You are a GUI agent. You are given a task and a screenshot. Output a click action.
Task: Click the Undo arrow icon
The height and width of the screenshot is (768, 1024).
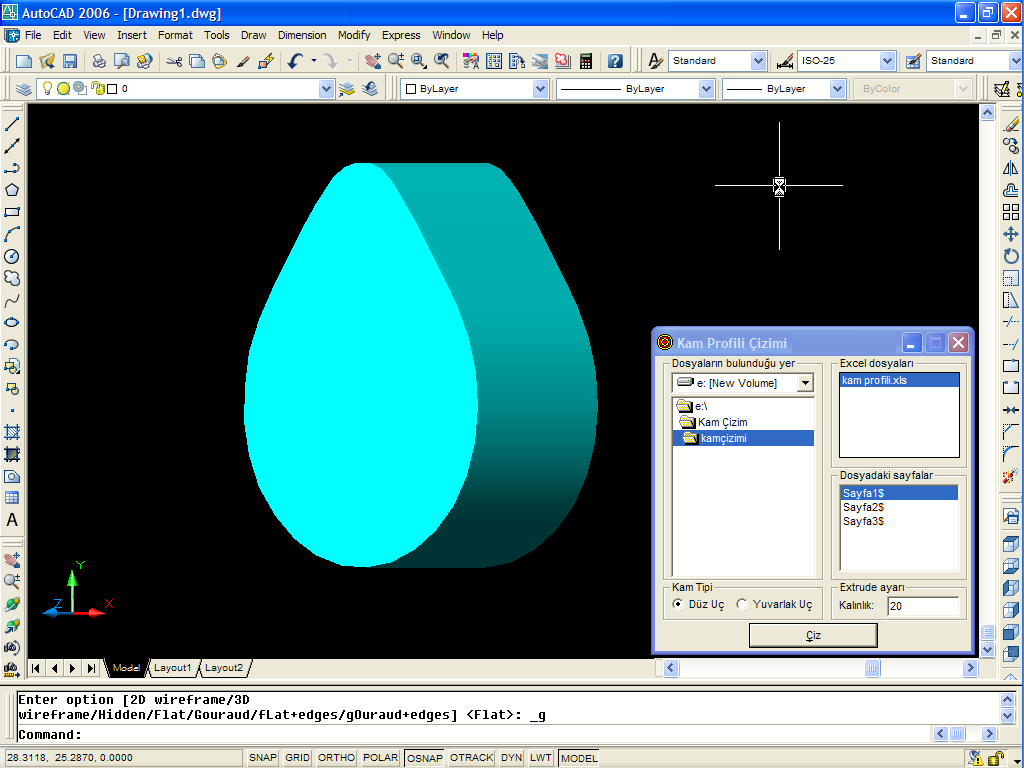pyautogui.click(x=294, y=61)
